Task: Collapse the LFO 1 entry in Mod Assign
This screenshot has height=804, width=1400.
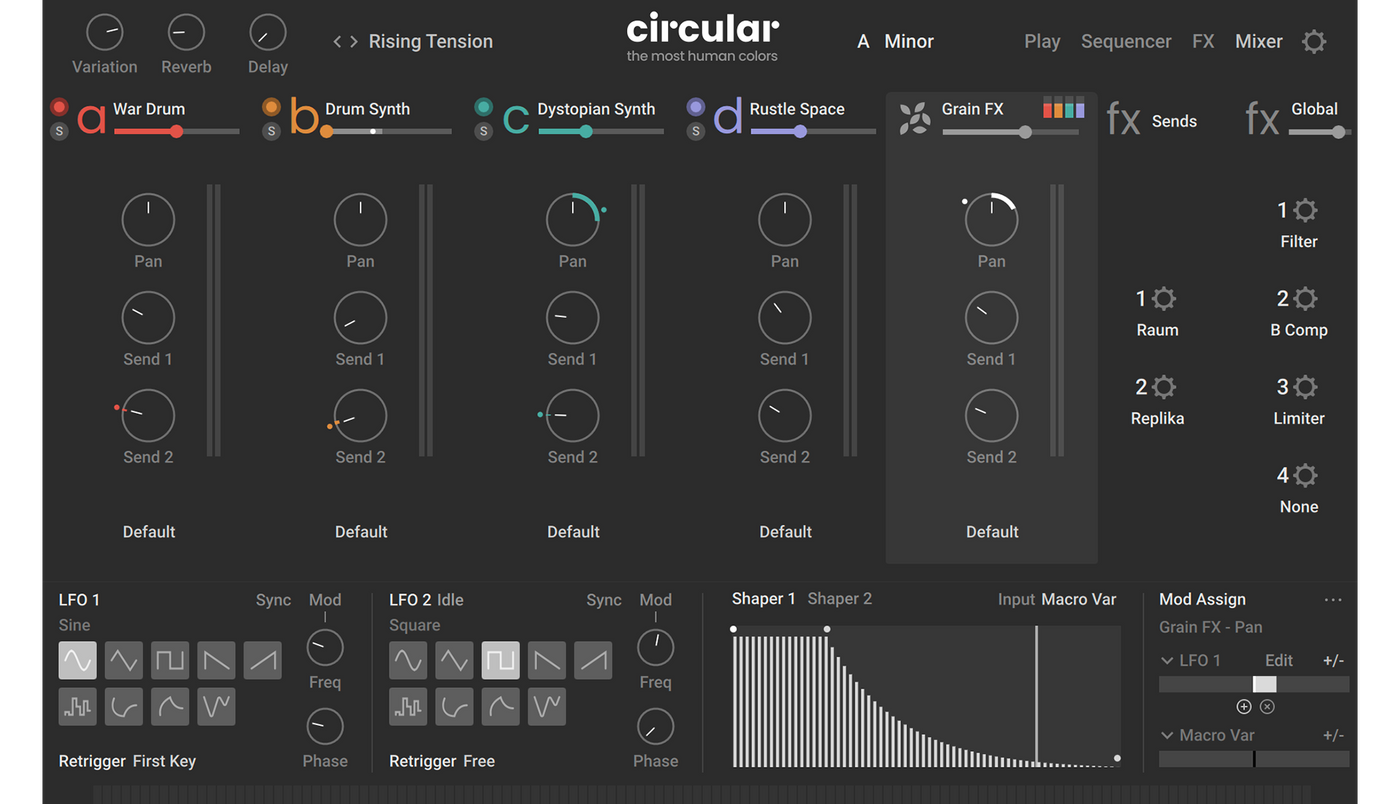Action: [1167, 661]
